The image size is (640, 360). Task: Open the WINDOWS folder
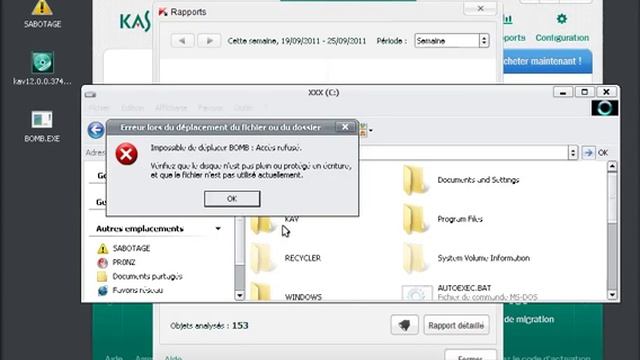tap(286, 292)
